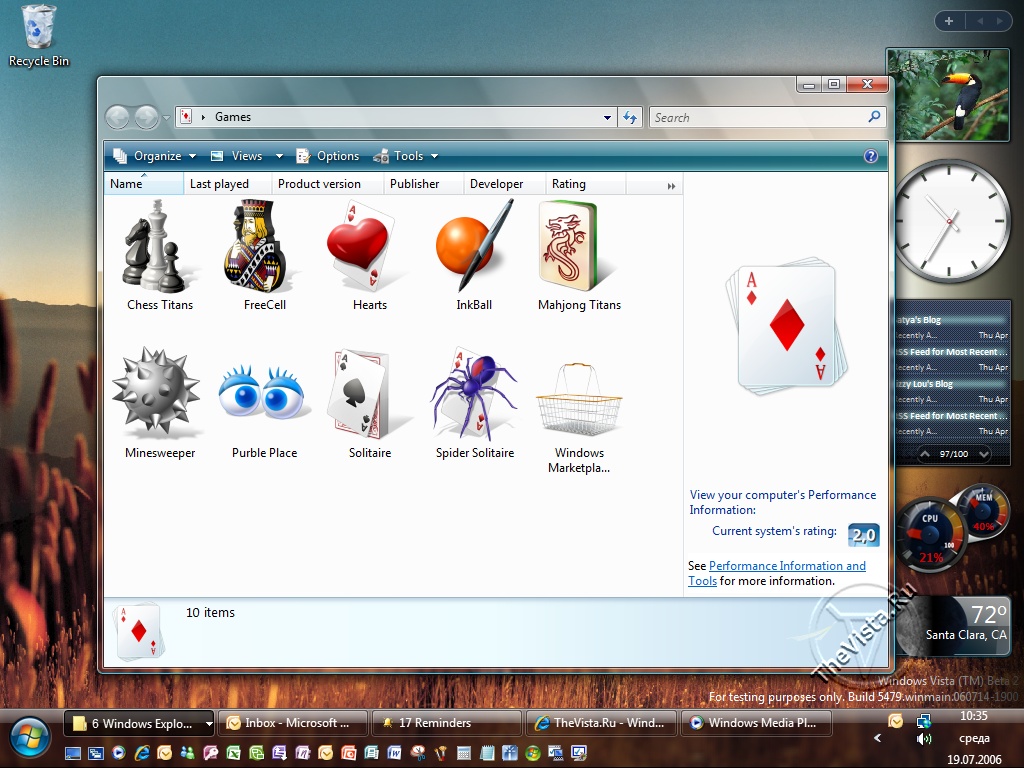The width and height of the screenshot is (1024, 768).
Task: Select the FreeCell game icon
Action: coord(255,246)
